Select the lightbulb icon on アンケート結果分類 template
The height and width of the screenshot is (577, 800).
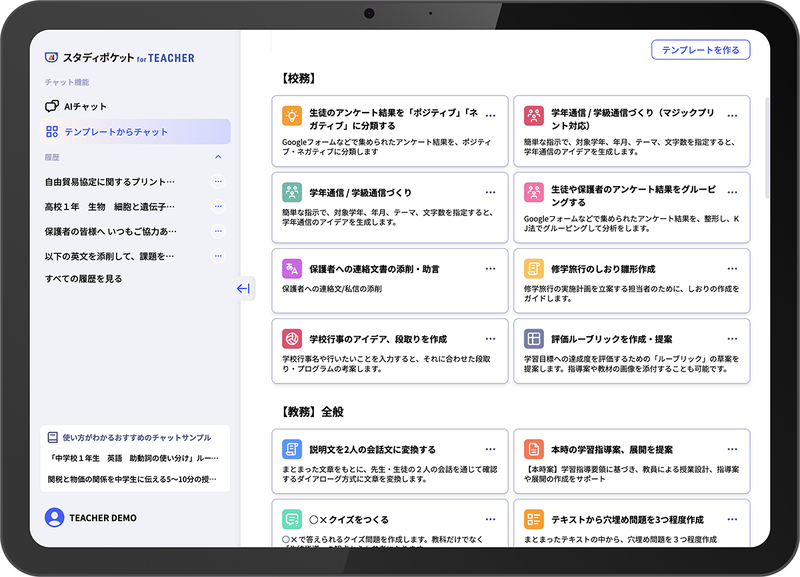[289, 113]
